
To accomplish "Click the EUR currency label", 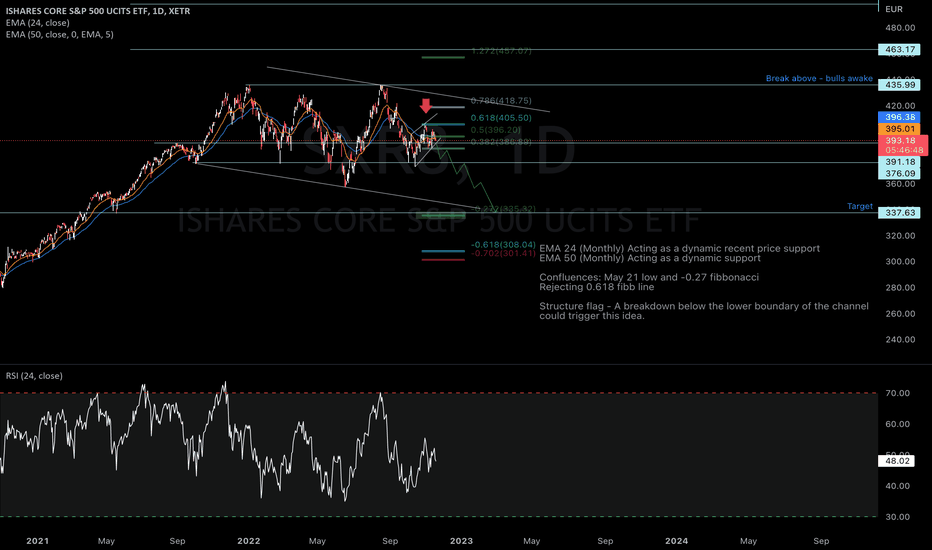I will tap(893, 9).
